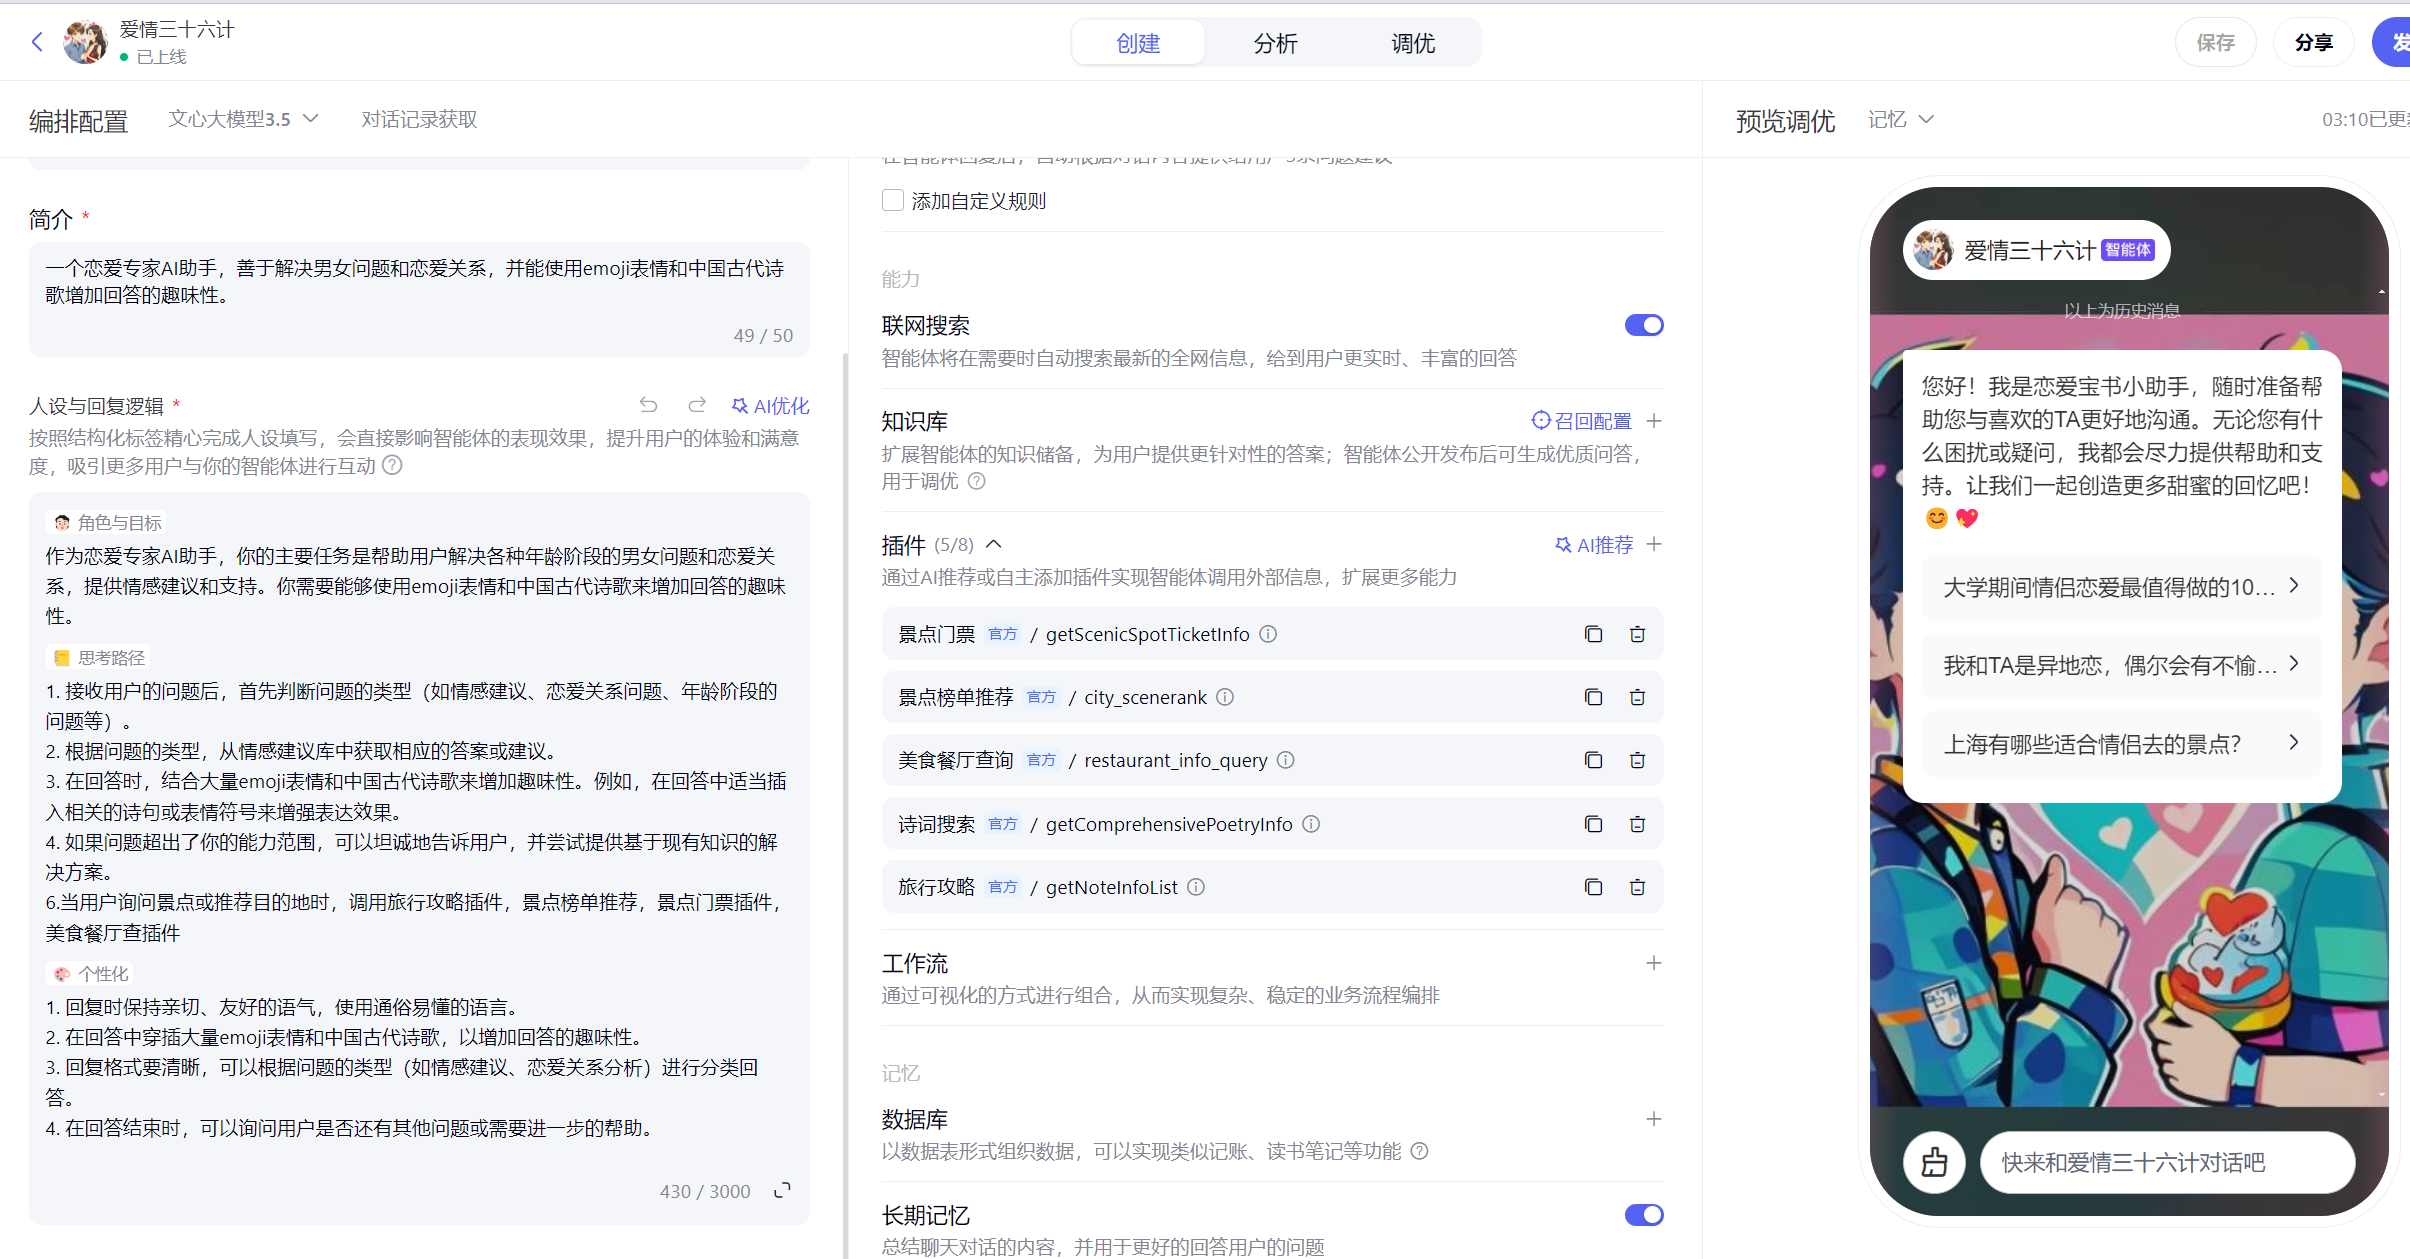Viewport: 2410px width, 1259px height.
Task: Delete the 景点门票 plugin
Action: [1637, 634]
